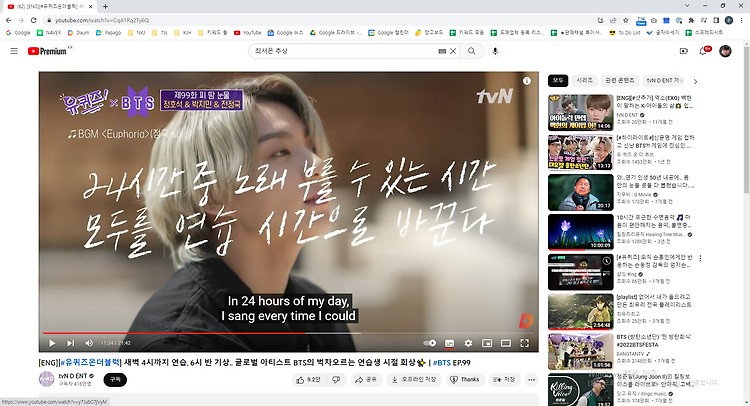Open player settings gear icon
This screenshot has width=750, height=406.
coord(468,343)
